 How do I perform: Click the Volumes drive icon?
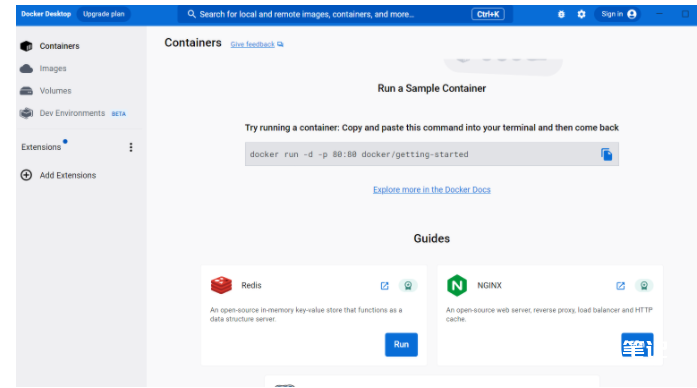[x=26, y=91]
